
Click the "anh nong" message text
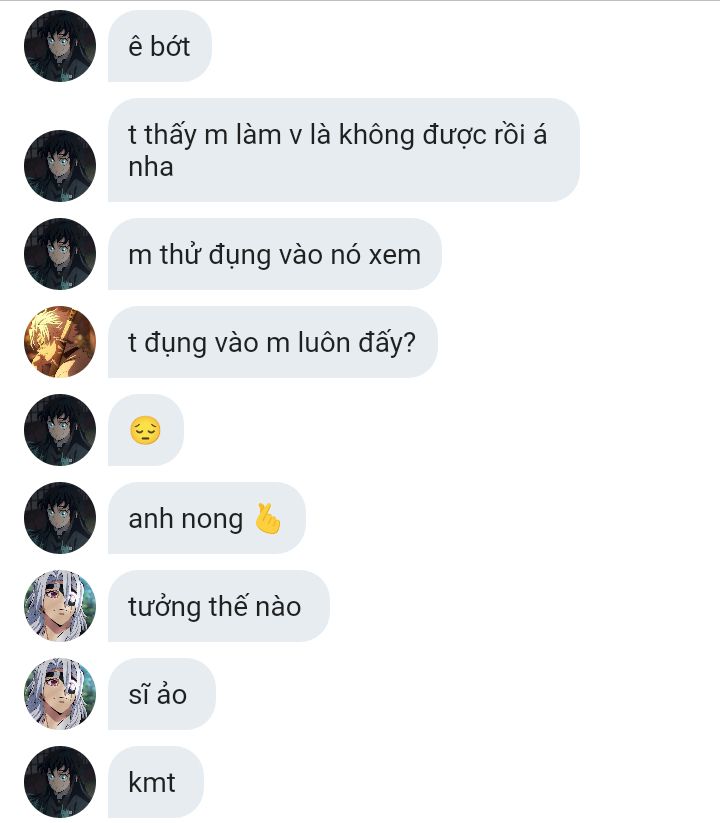click(186, 519)
